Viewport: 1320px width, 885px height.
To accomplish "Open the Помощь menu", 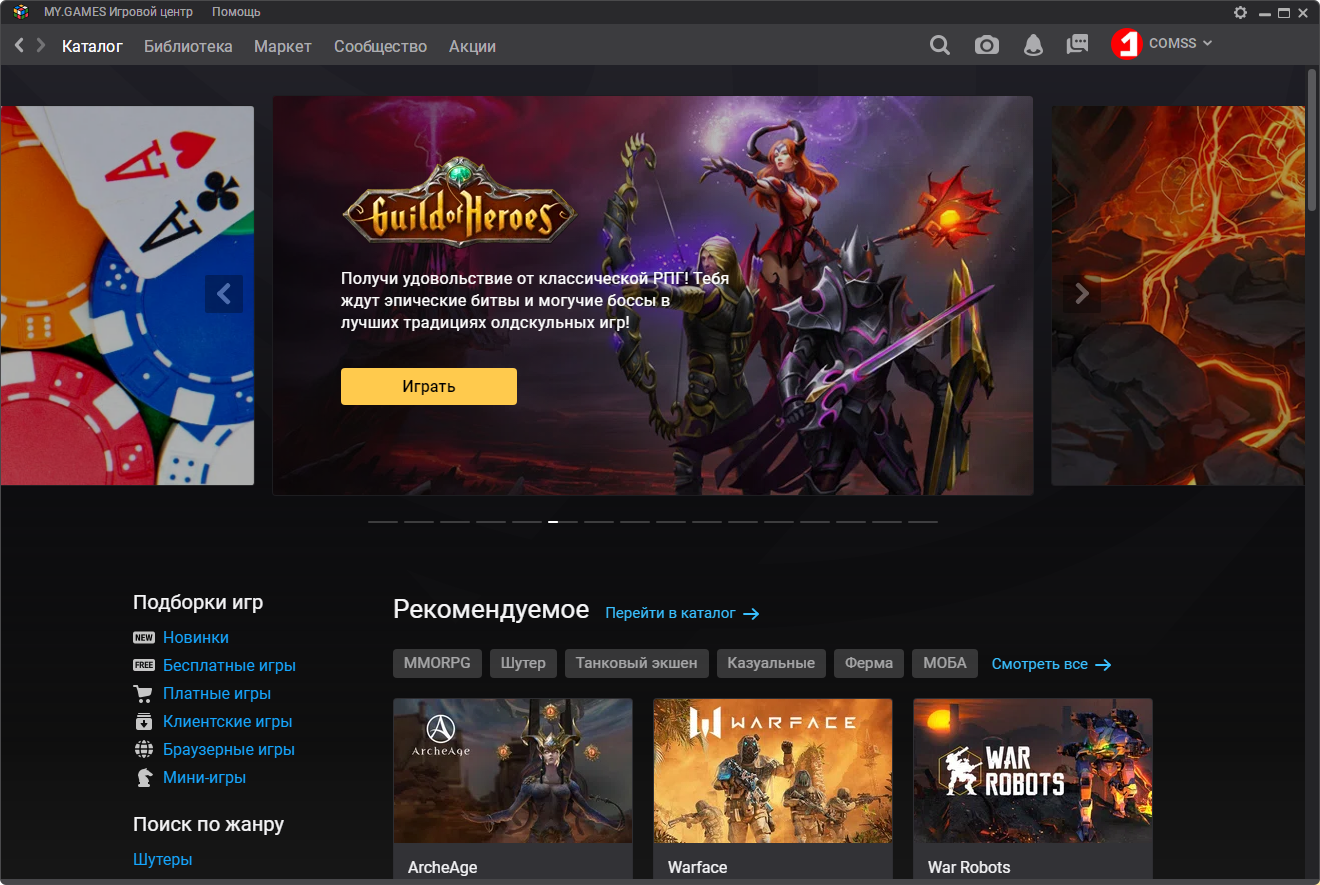I will coord(236,12).
